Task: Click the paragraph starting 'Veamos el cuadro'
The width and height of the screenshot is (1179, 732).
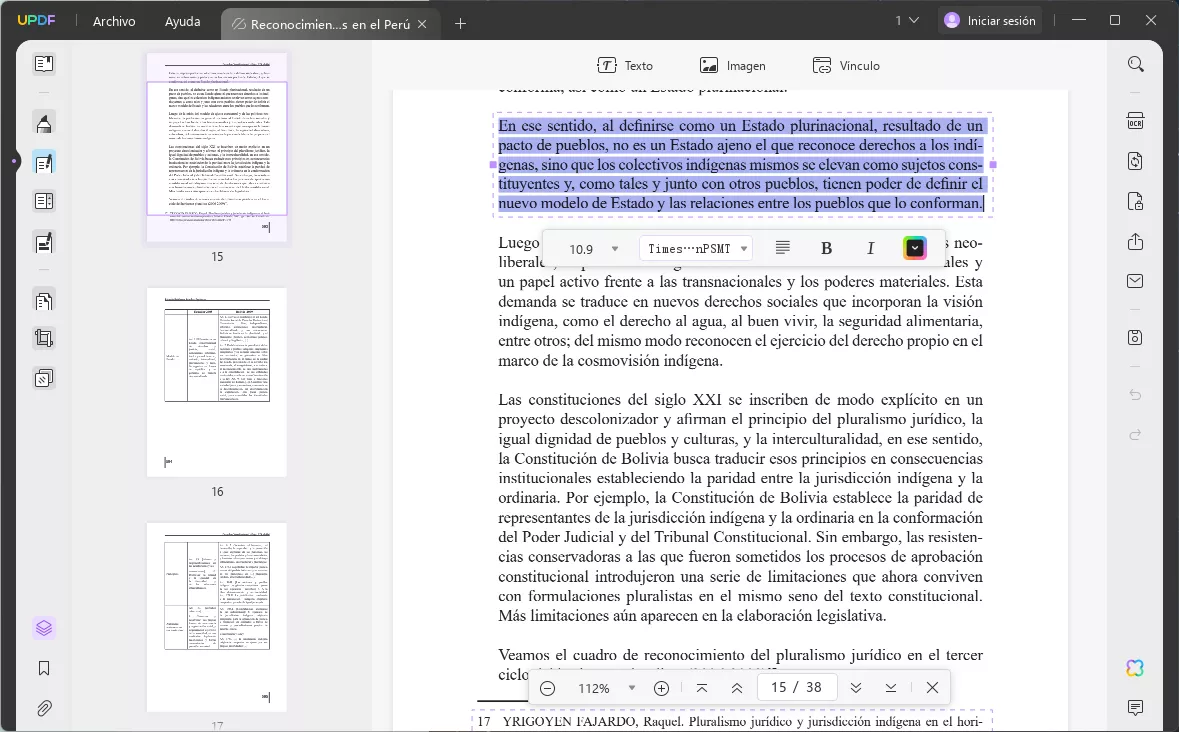Action: [741, 664]
